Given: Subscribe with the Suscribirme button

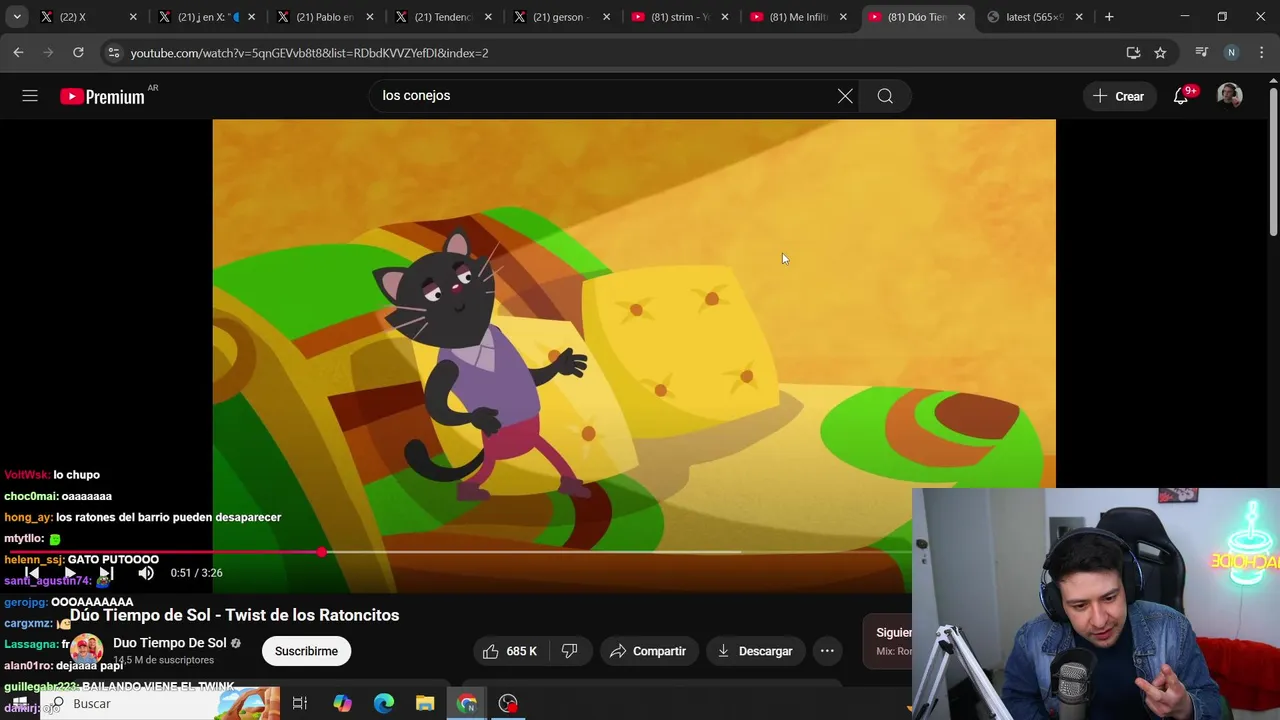Looking at the screenshot, I should (306, 651).
